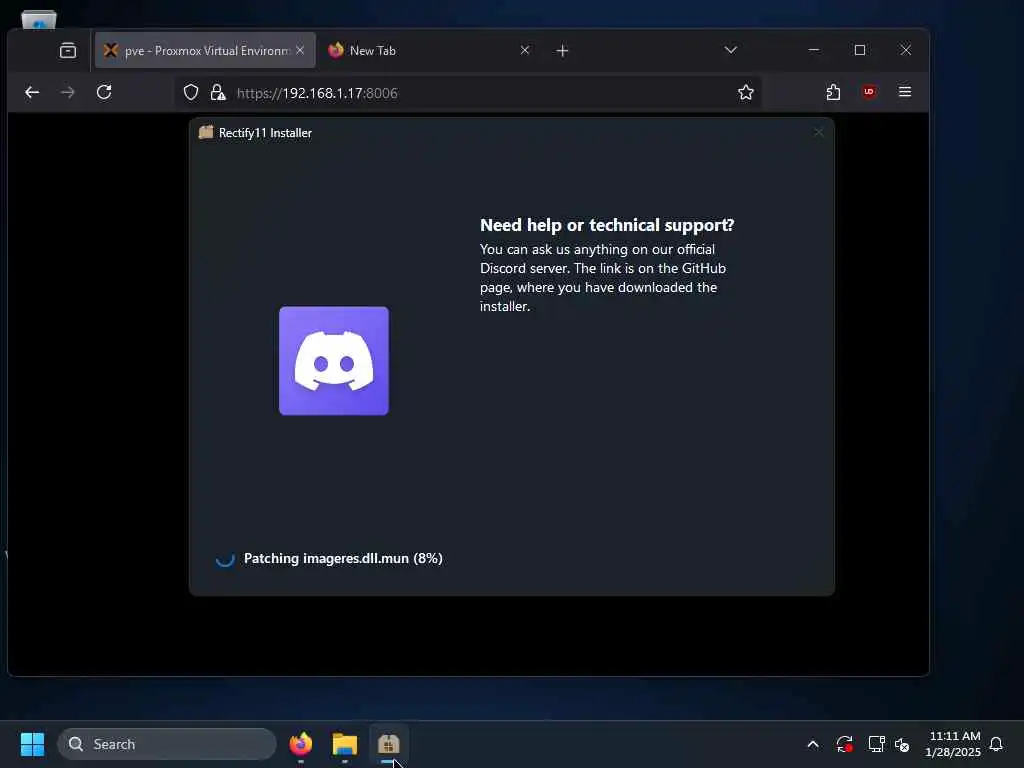Switch to the pve Proxmox Virtual Environment tab
Screen dimensions: 1024x768
(205, 50)
